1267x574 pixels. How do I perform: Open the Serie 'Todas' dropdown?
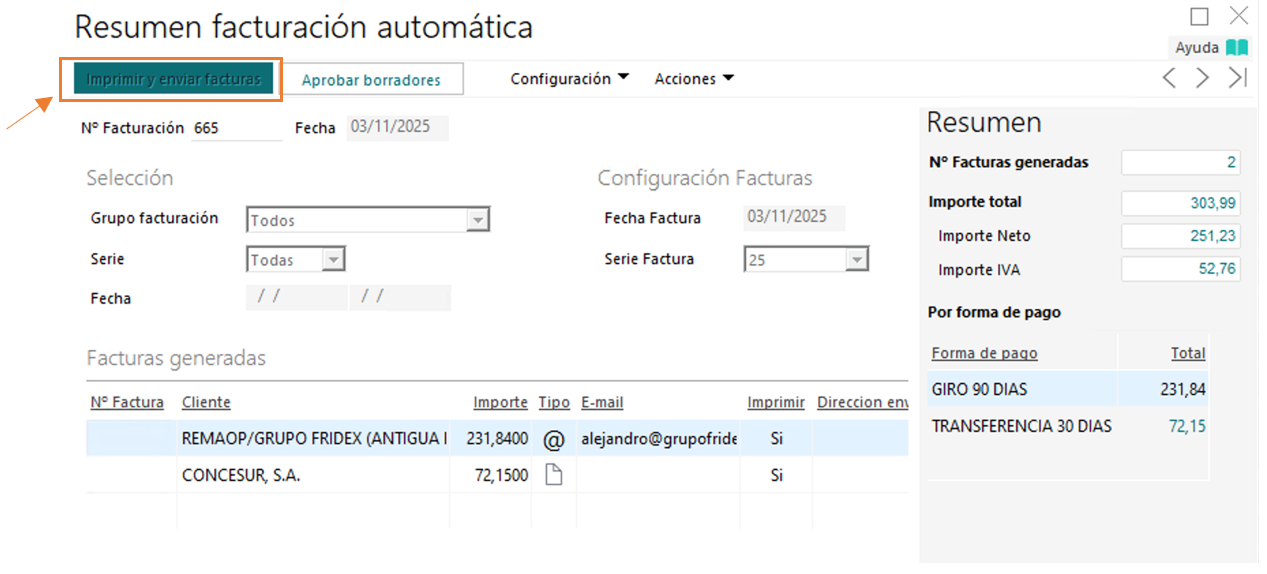pyautogui.click(x=333, y=260)
